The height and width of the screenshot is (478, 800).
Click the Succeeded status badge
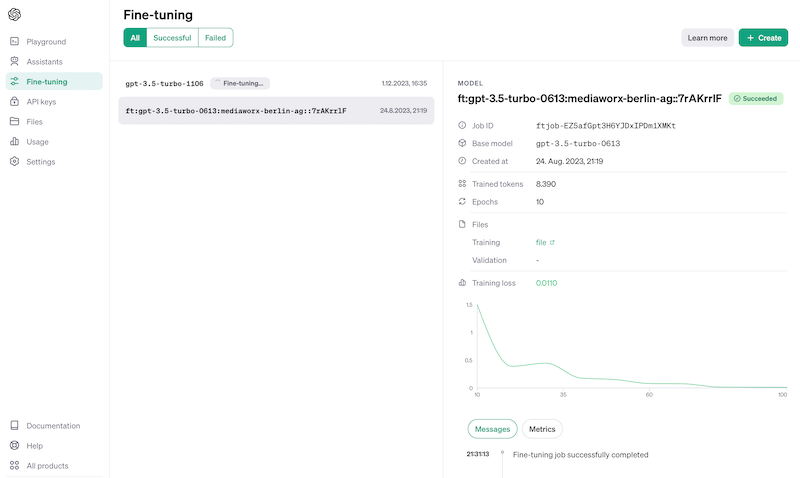click(x=756, y=98)
